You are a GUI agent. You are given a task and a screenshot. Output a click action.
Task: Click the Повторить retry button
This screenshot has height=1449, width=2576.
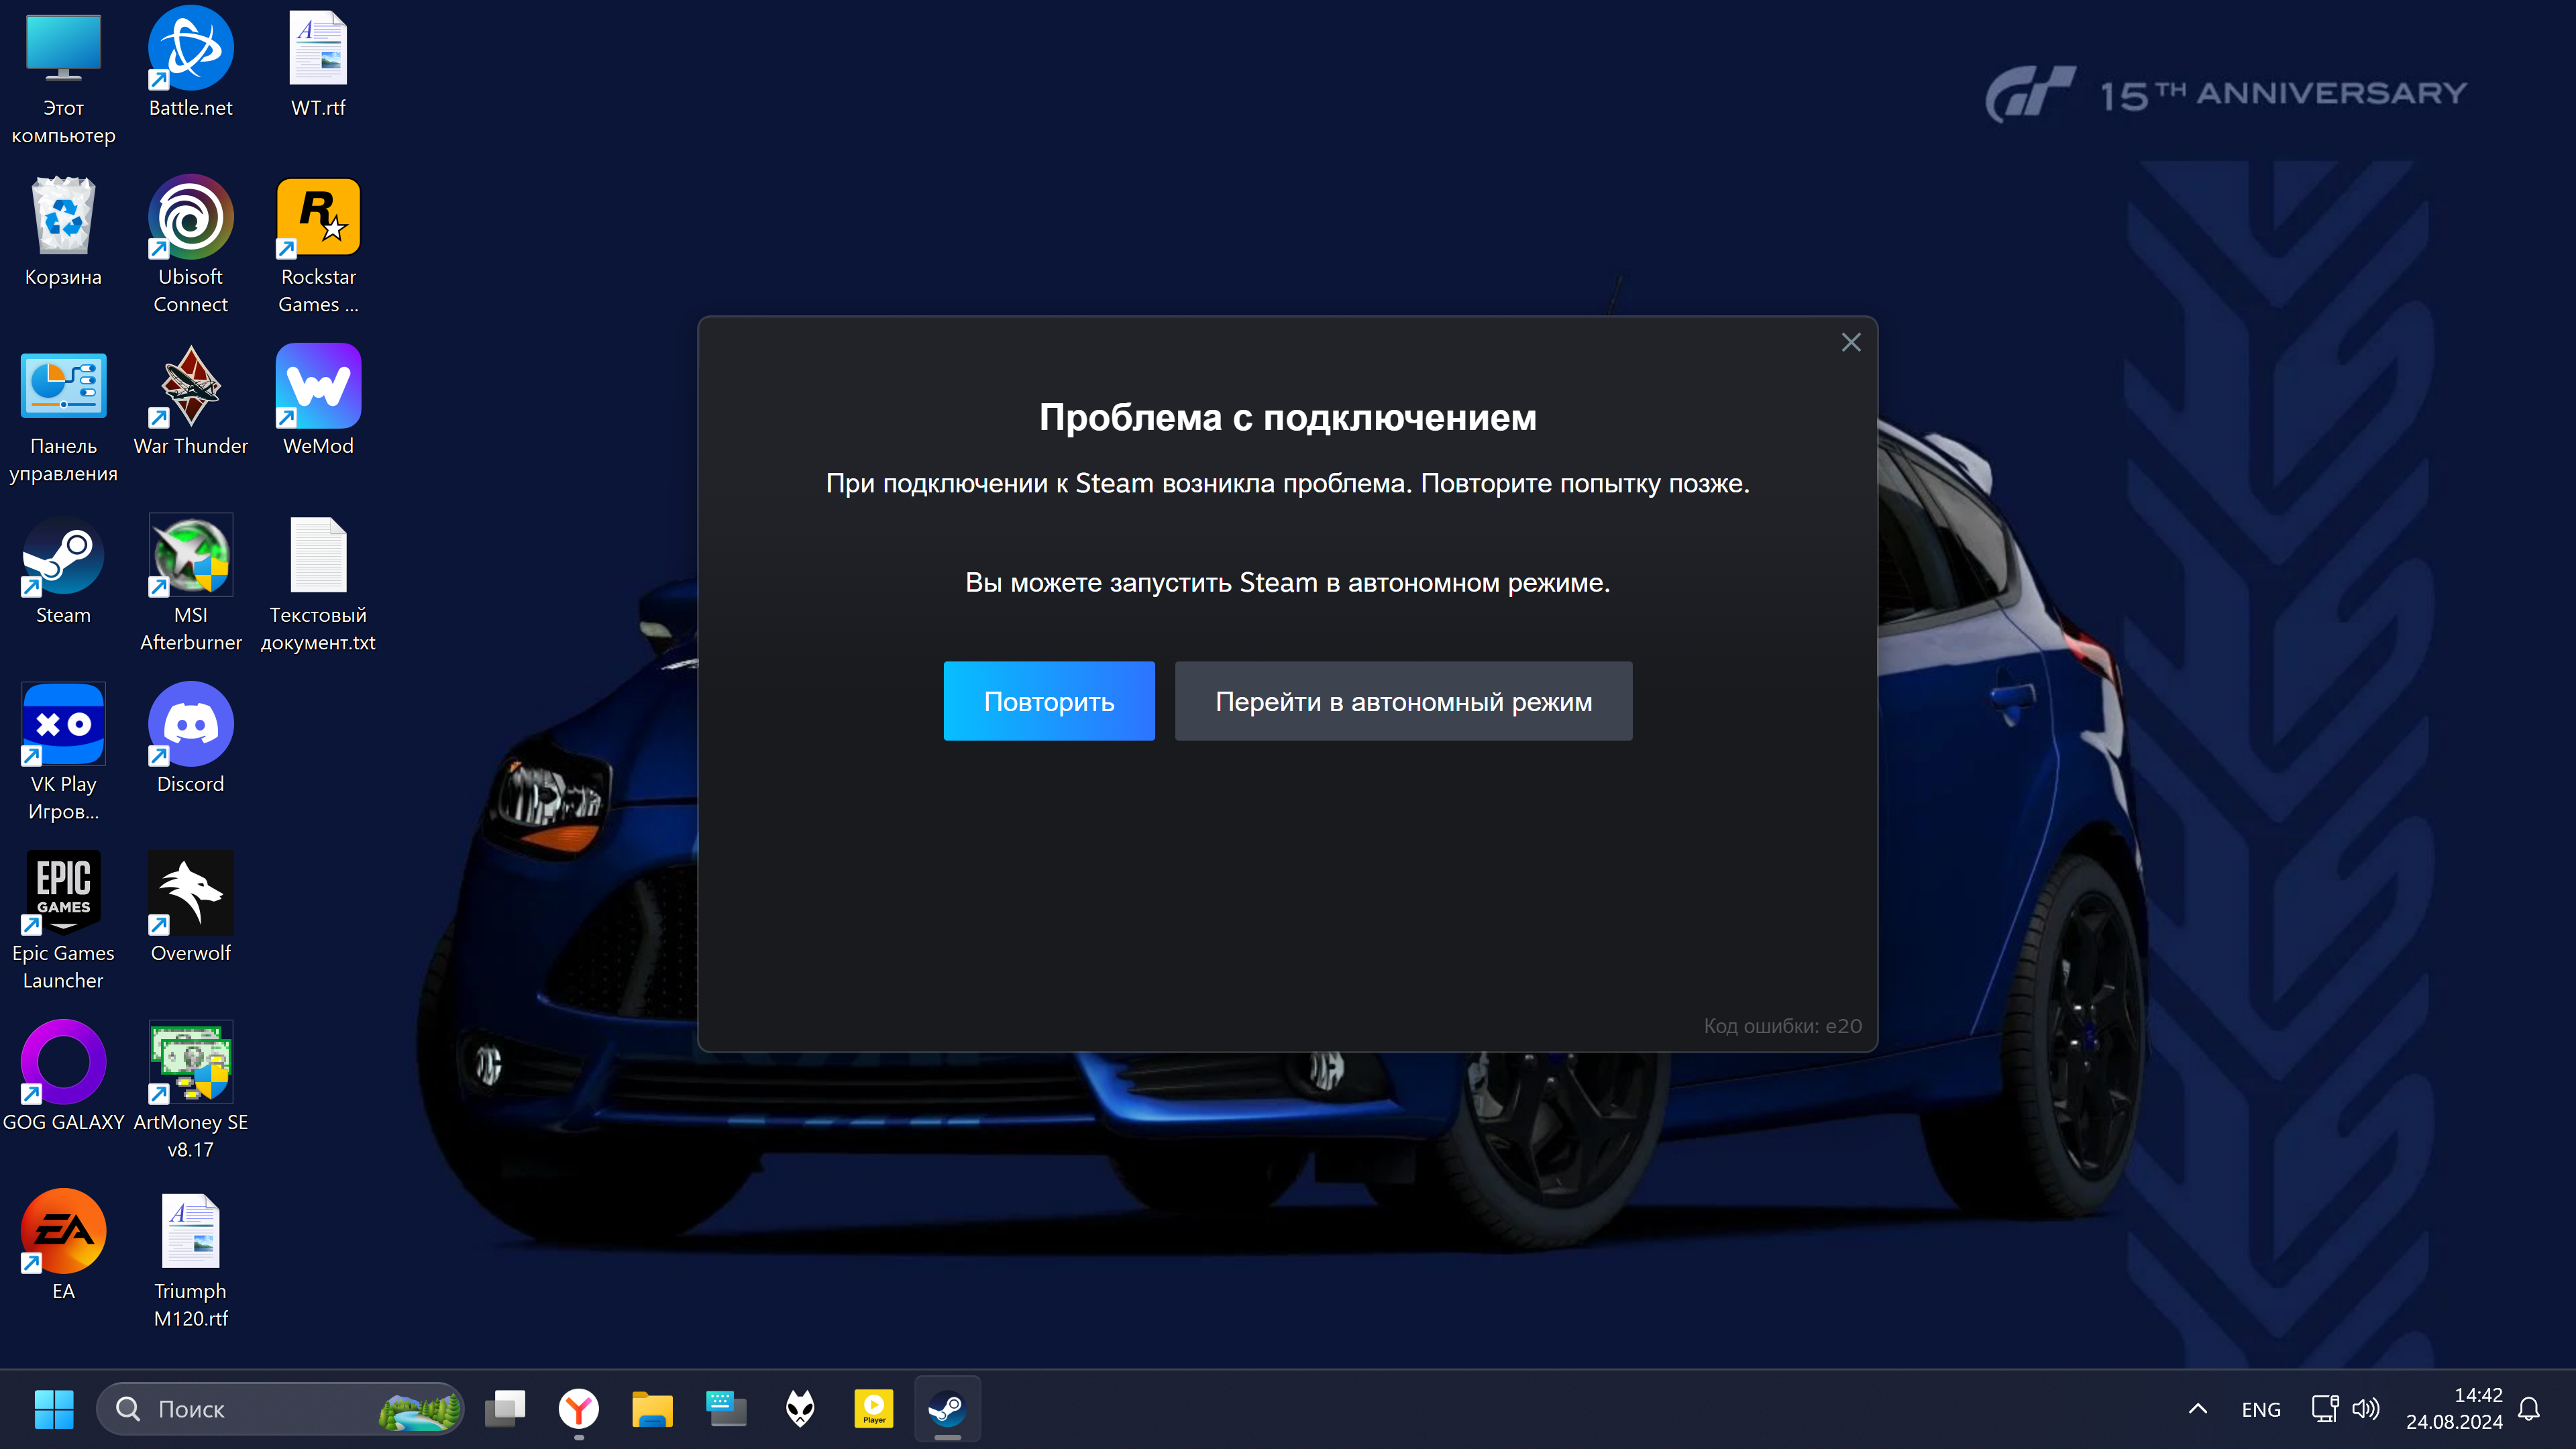click(1048, 701)
